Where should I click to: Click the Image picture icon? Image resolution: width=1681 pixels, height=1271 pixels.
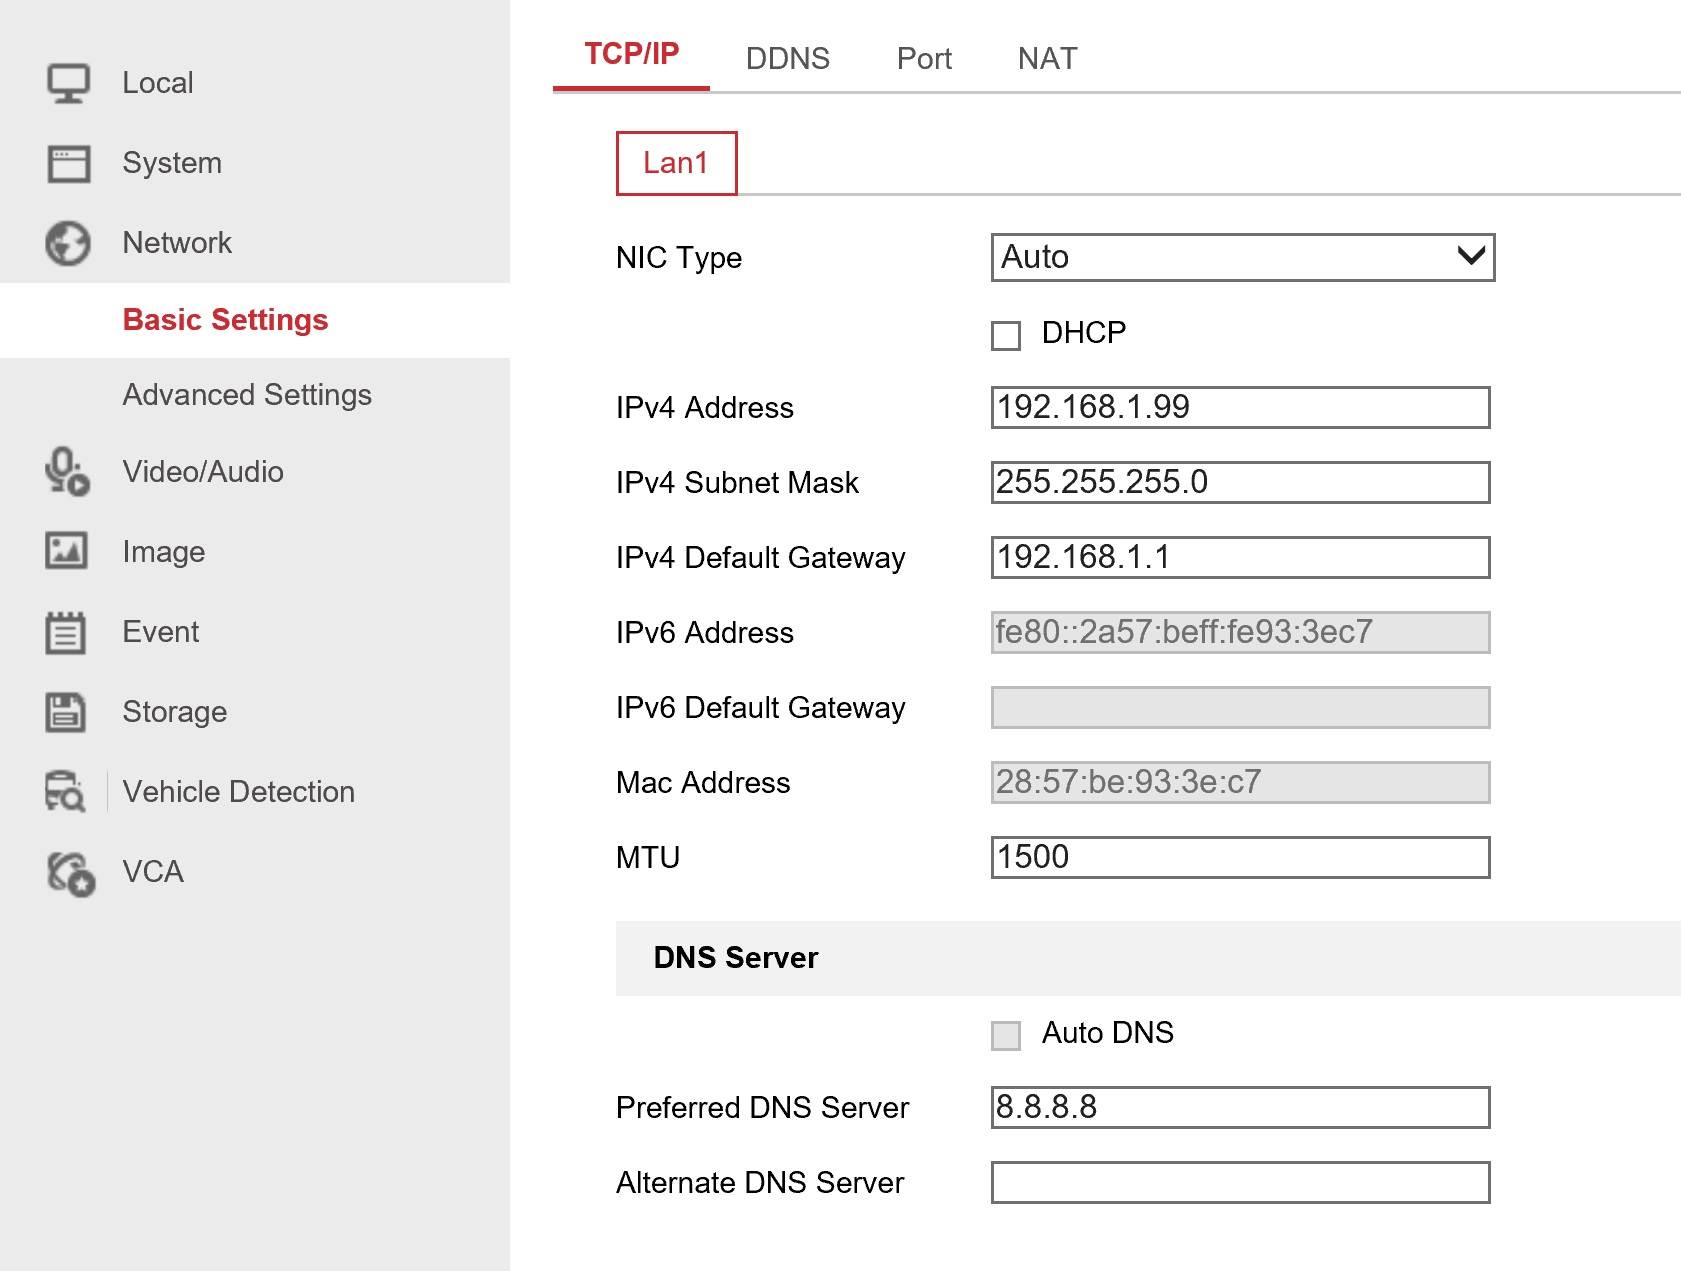point(67,551)
